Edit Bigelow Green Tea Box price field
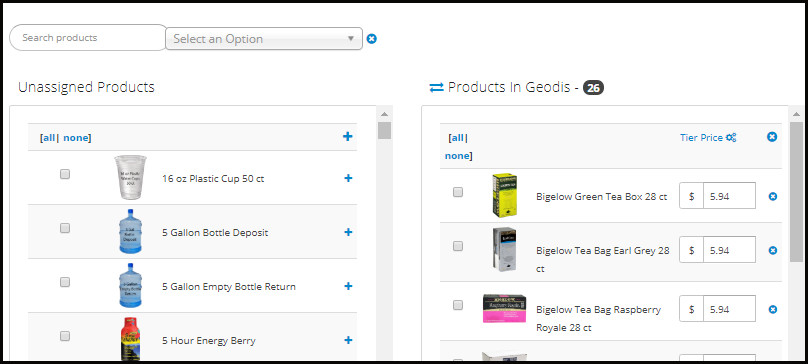808x364 pixels. 730,196
